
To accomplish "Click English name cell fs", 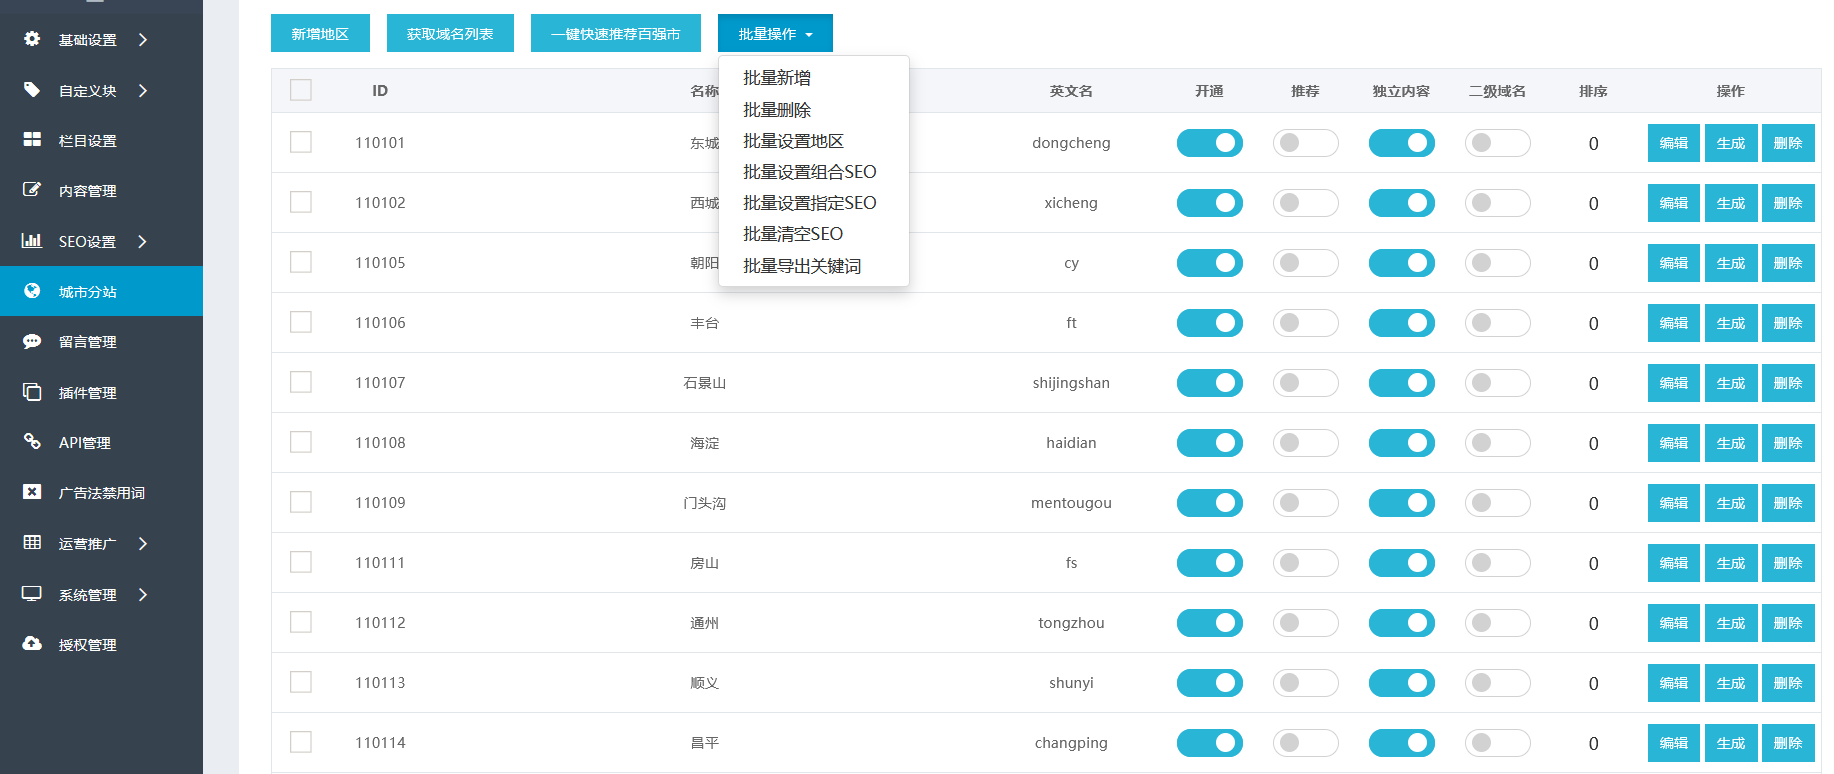I will tap(1071, 563).
